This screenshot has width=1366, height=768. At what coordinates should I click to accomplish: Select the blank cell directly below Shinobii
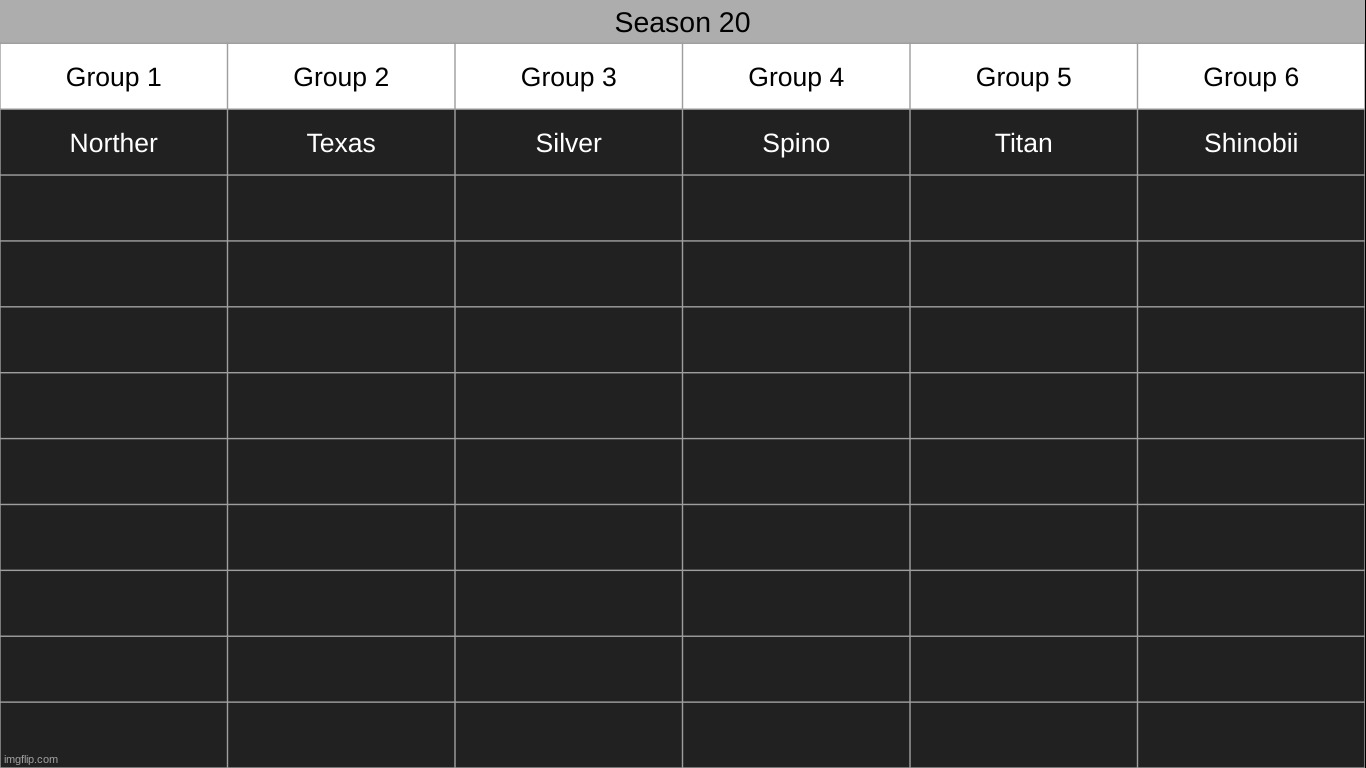(x=1251, y=208)
